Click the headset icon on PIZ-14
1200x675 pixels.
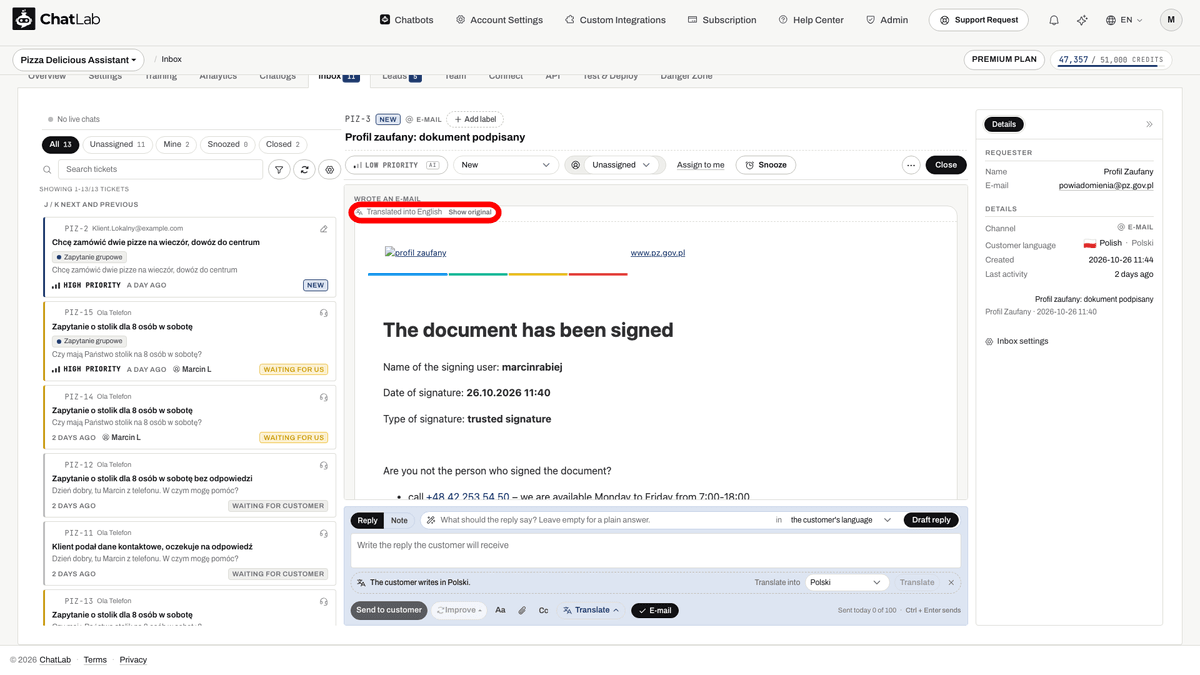coord(323,397)
